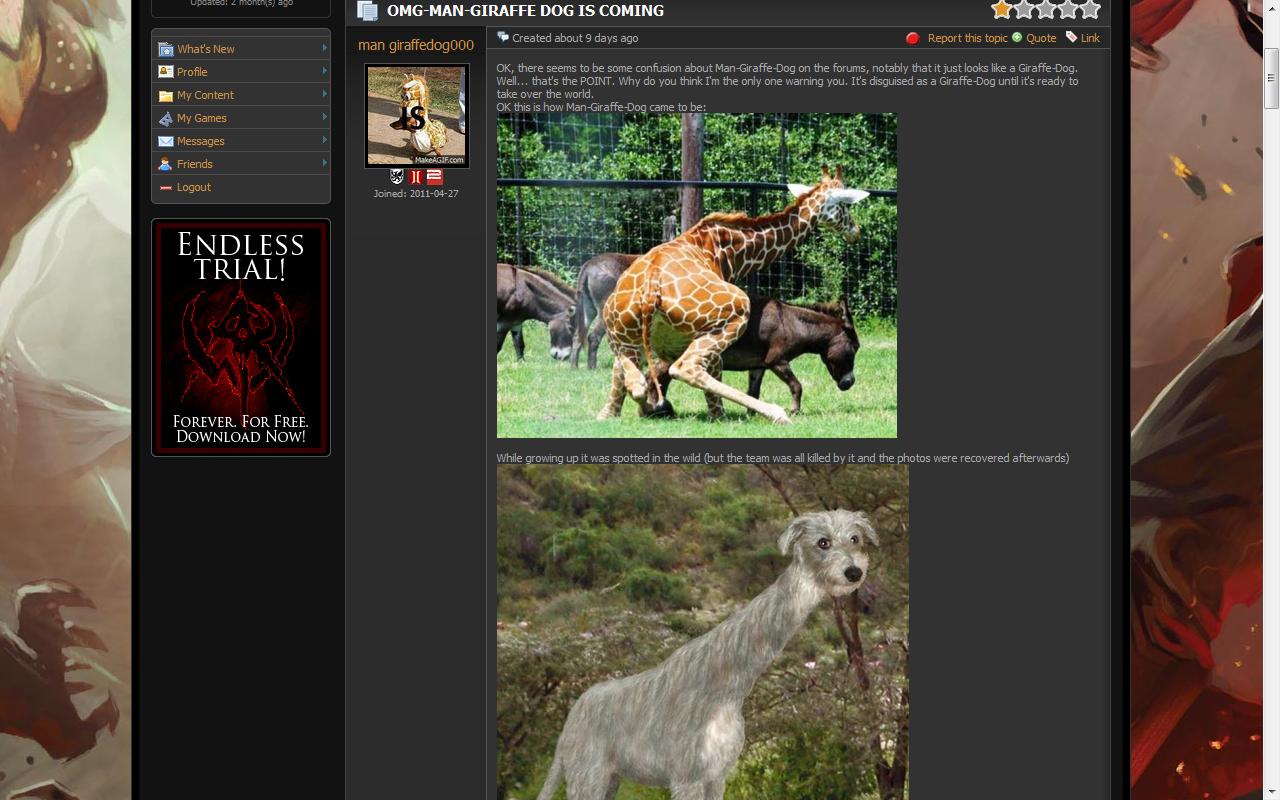
Task: Click the Logout icon in the sidebar
Action: pyautogui.click(x=164, y=187)
